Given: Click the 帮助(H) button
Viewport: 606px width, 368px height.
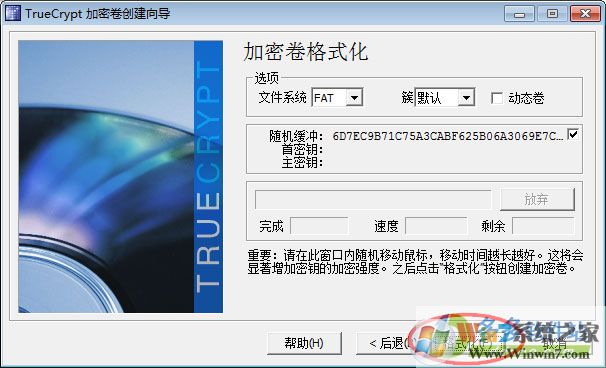Looking at the screenshot, I should [304, 343].
